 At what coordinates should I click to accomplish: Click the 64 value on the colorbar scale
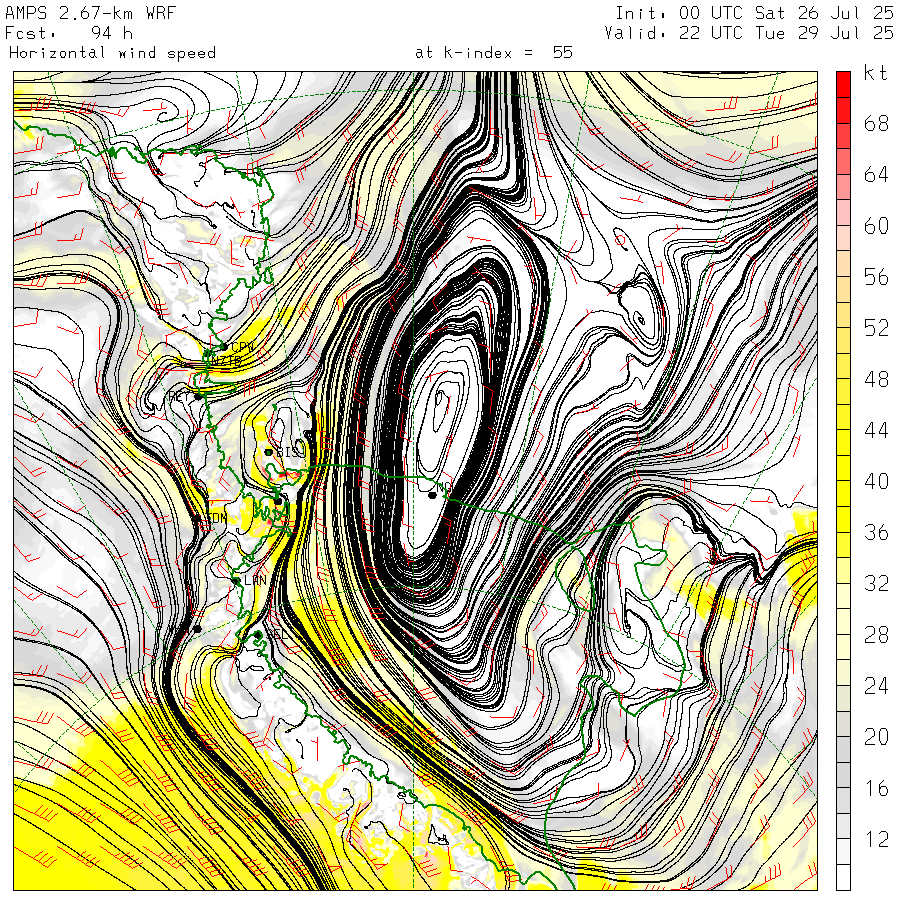pyautogui.click(x=876, y=174)
